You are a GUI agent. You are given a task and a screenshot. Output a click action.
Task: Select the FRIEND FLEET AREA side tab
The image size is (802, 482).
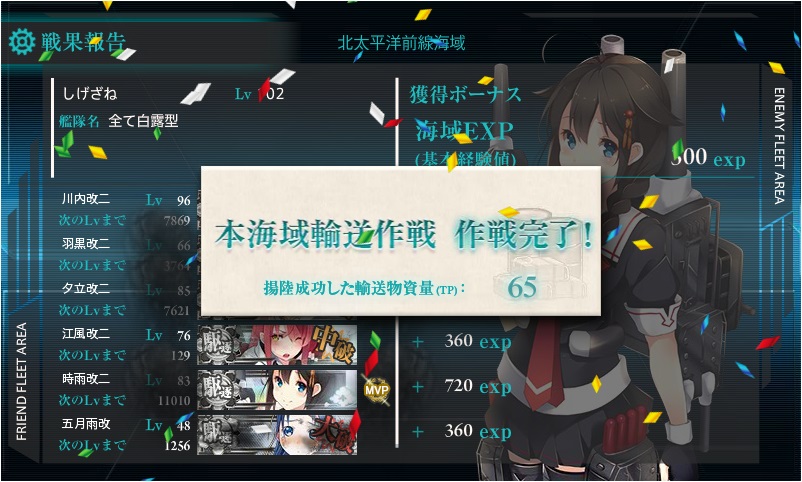21,382
